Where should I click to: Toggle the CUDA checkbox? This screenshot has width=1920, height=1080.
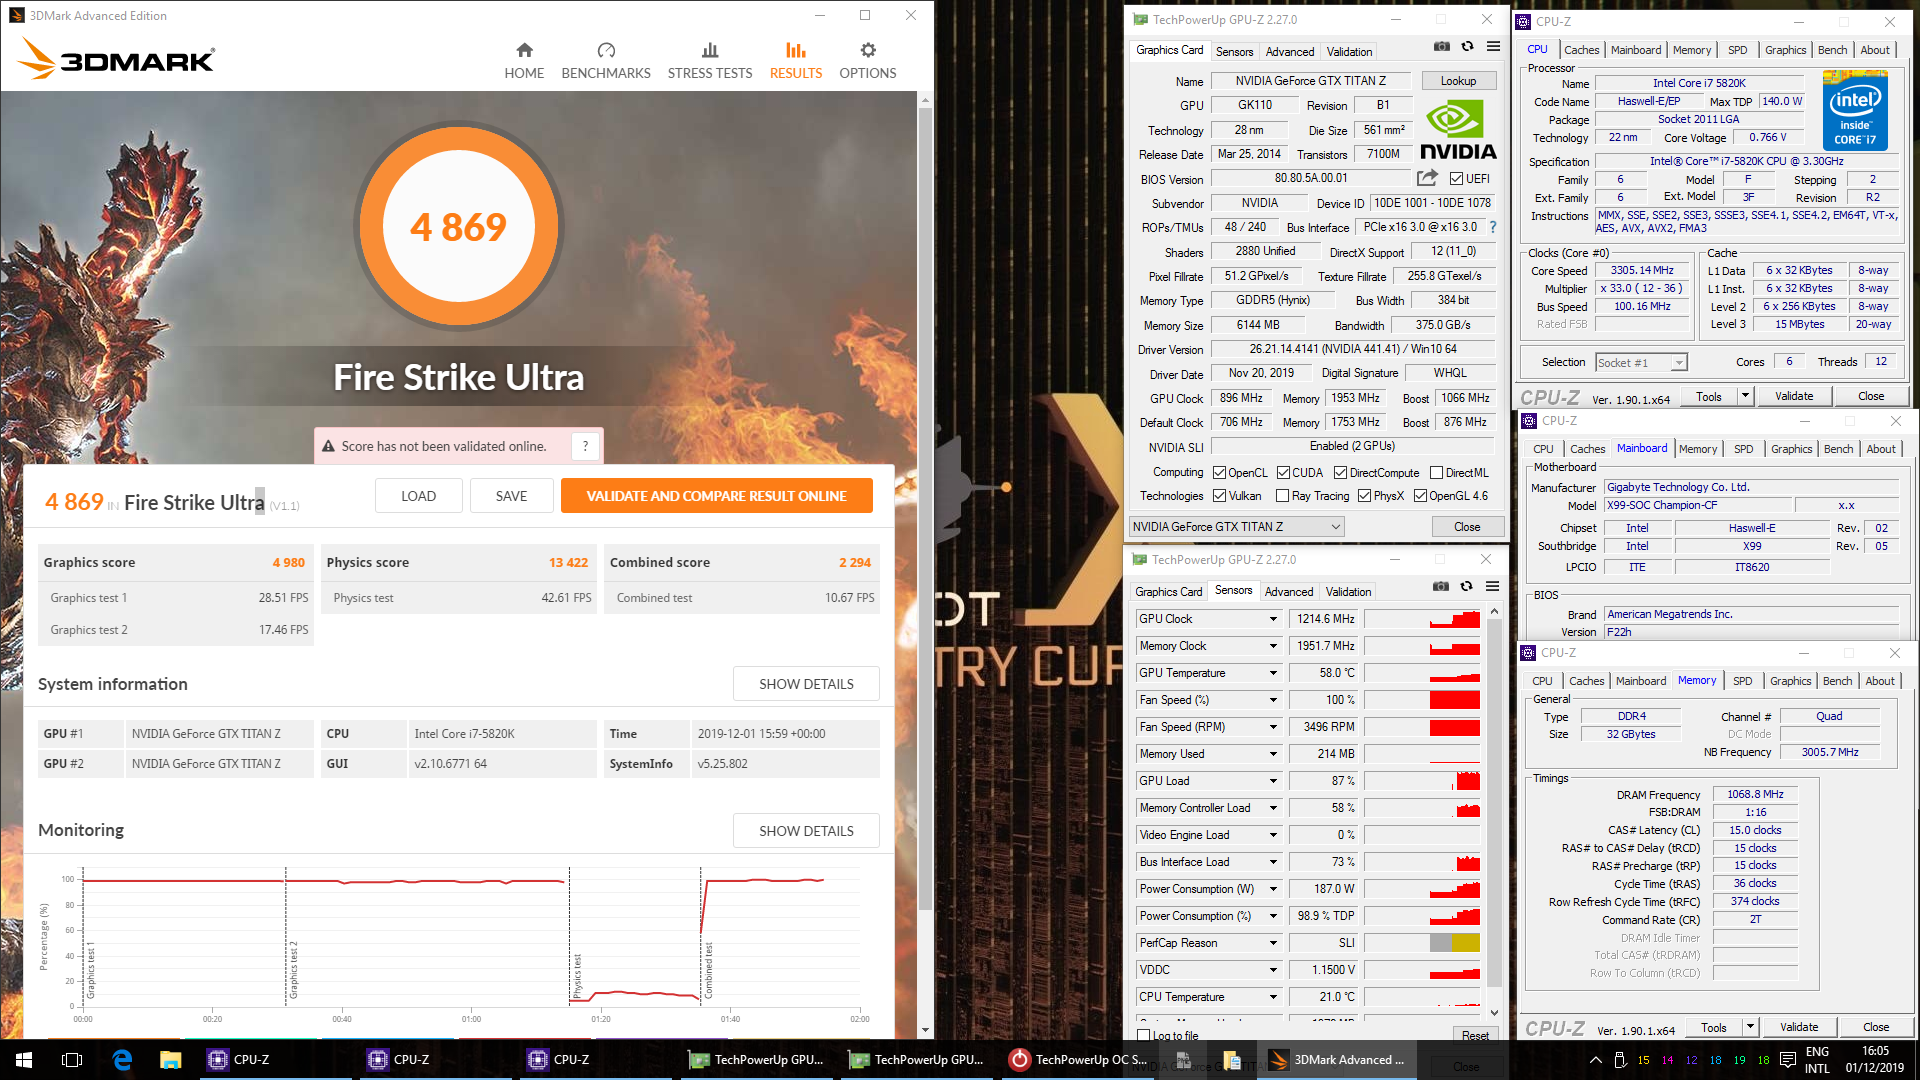[1283, 473]
